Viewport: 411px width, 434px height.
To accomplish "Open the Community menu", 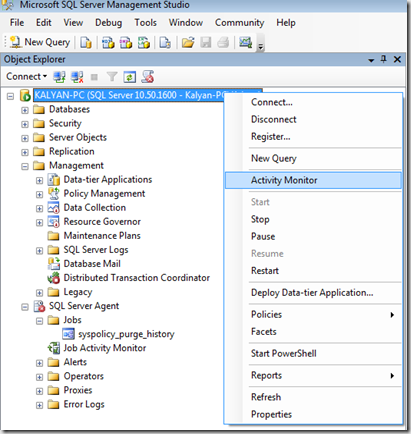I will [x=239, y=23].
